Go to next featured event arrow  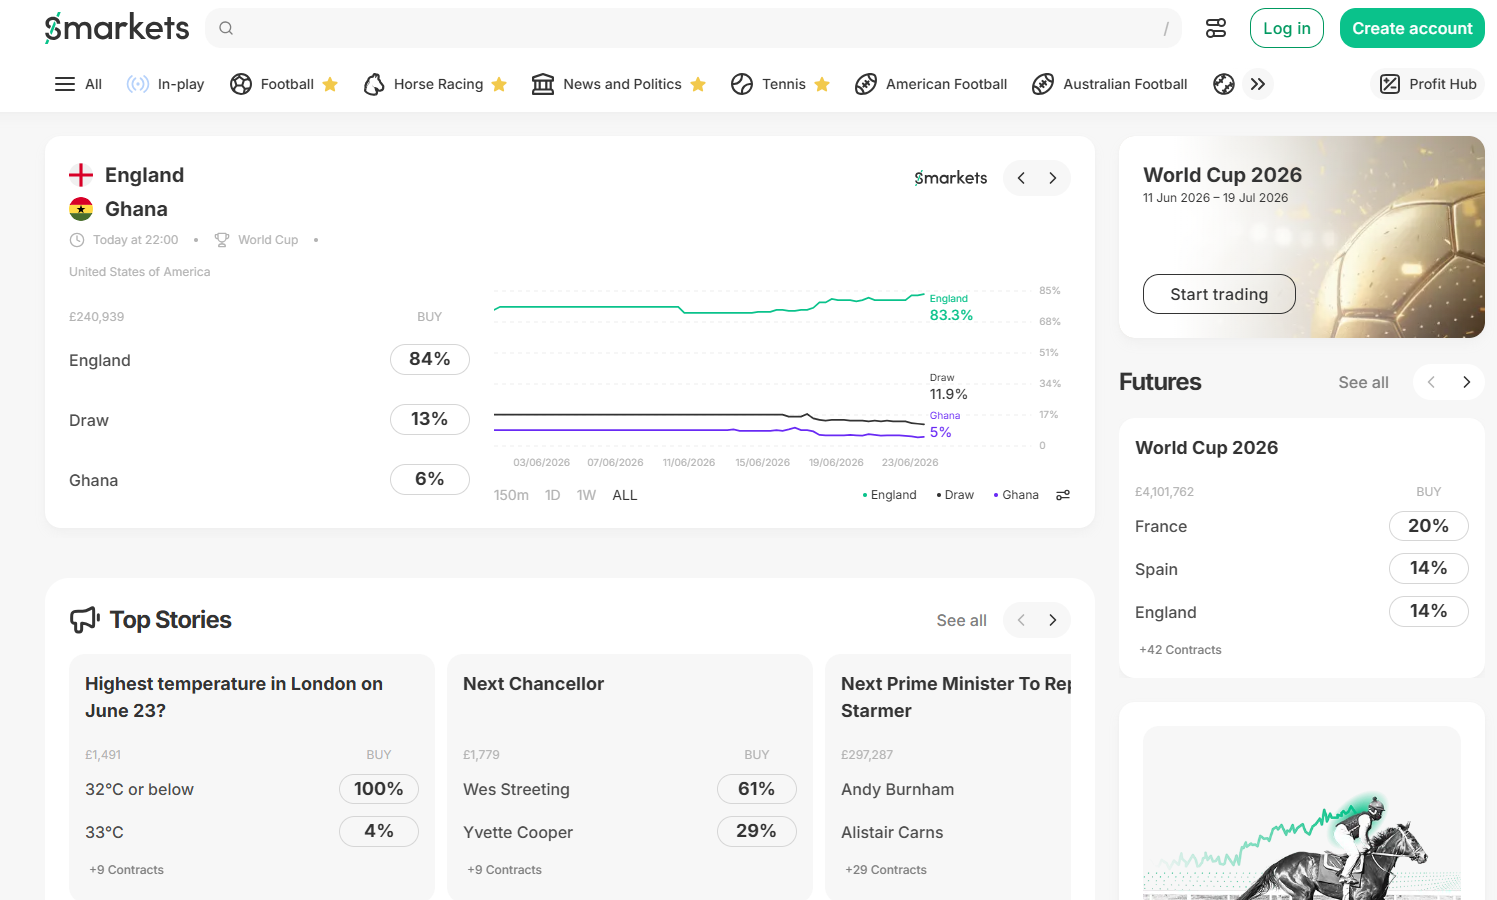pos(1053,178)
